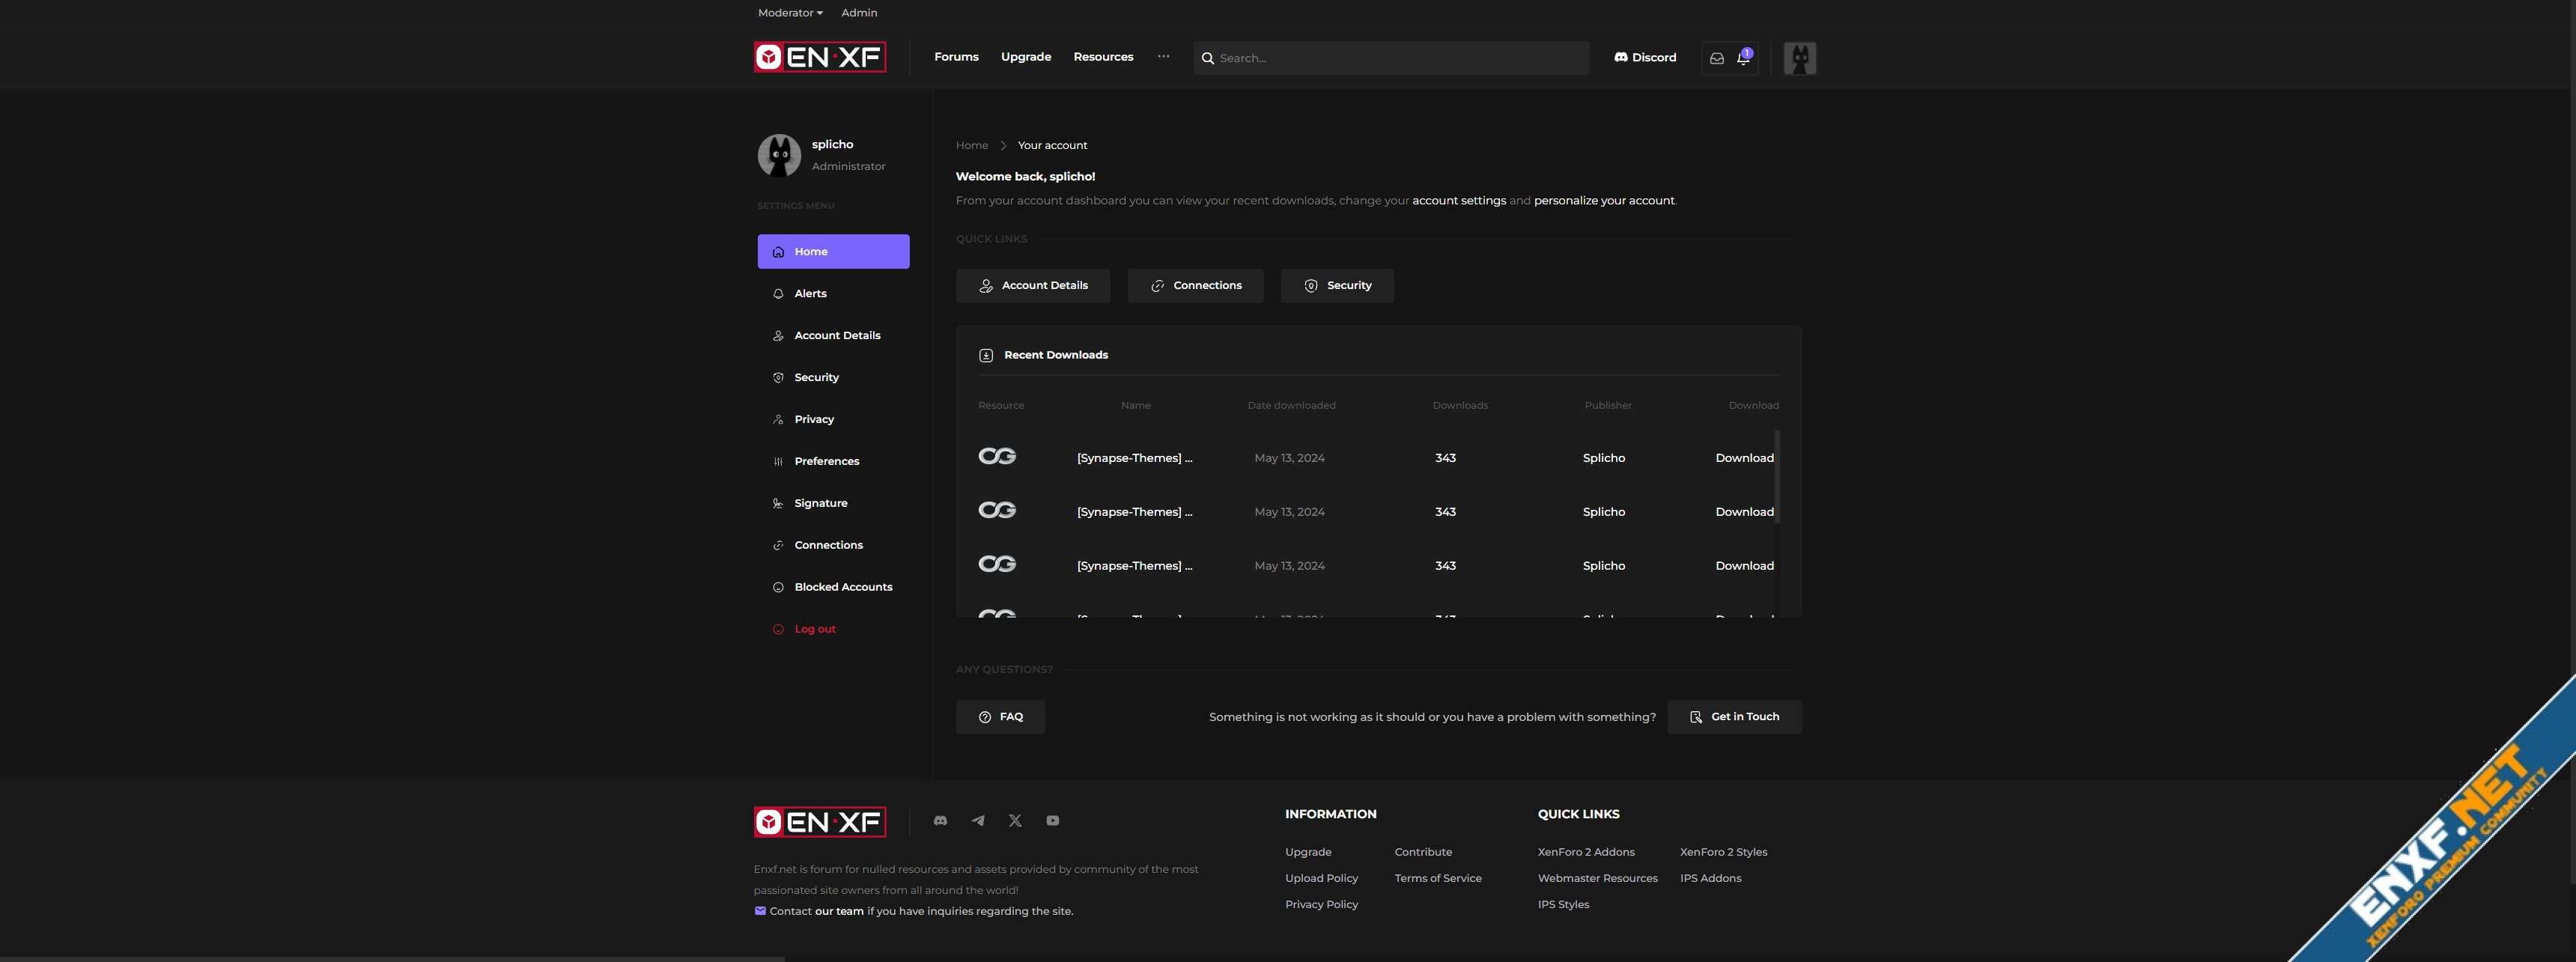2576x962 pixels.
Task: Click the YouTube footer icon
Action: tap(1053, 820)
